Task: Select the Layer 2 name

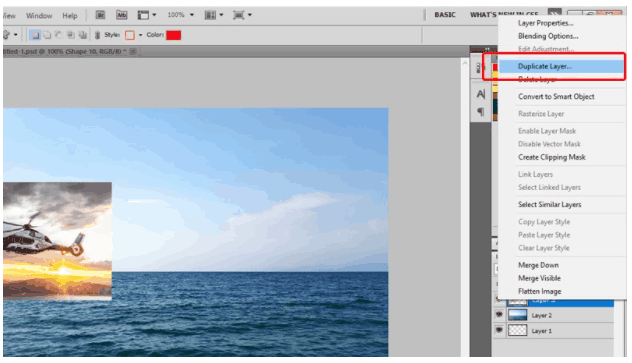Action: coord(541,315)
